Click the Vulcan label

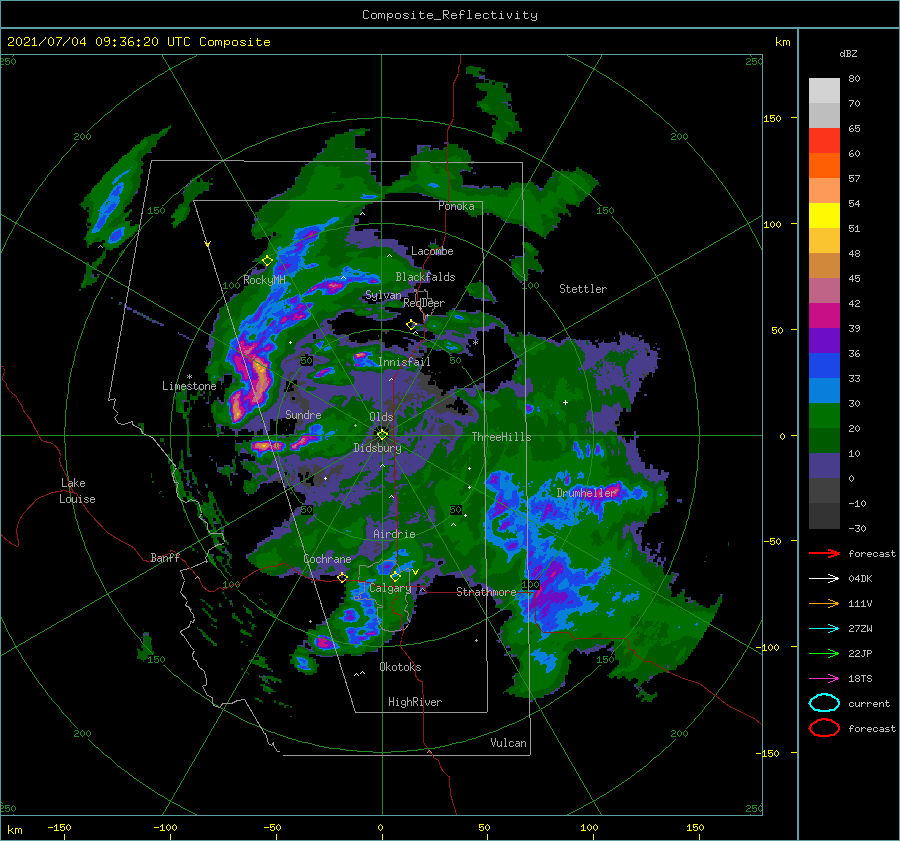[508, 743]
